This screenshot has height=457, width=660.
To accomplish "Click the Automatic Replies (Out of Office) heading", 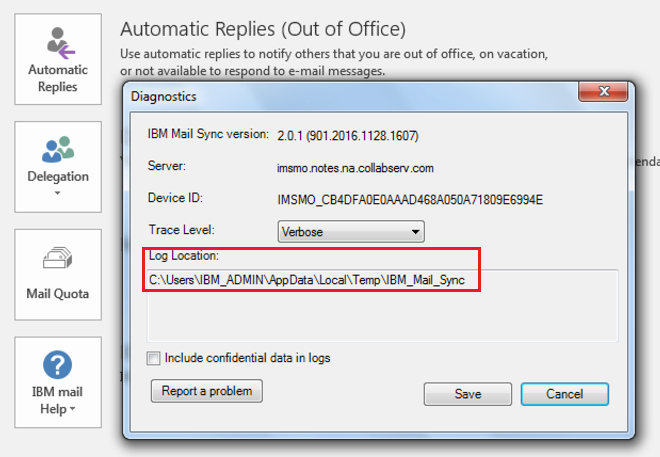I will [x=263, y=29].
